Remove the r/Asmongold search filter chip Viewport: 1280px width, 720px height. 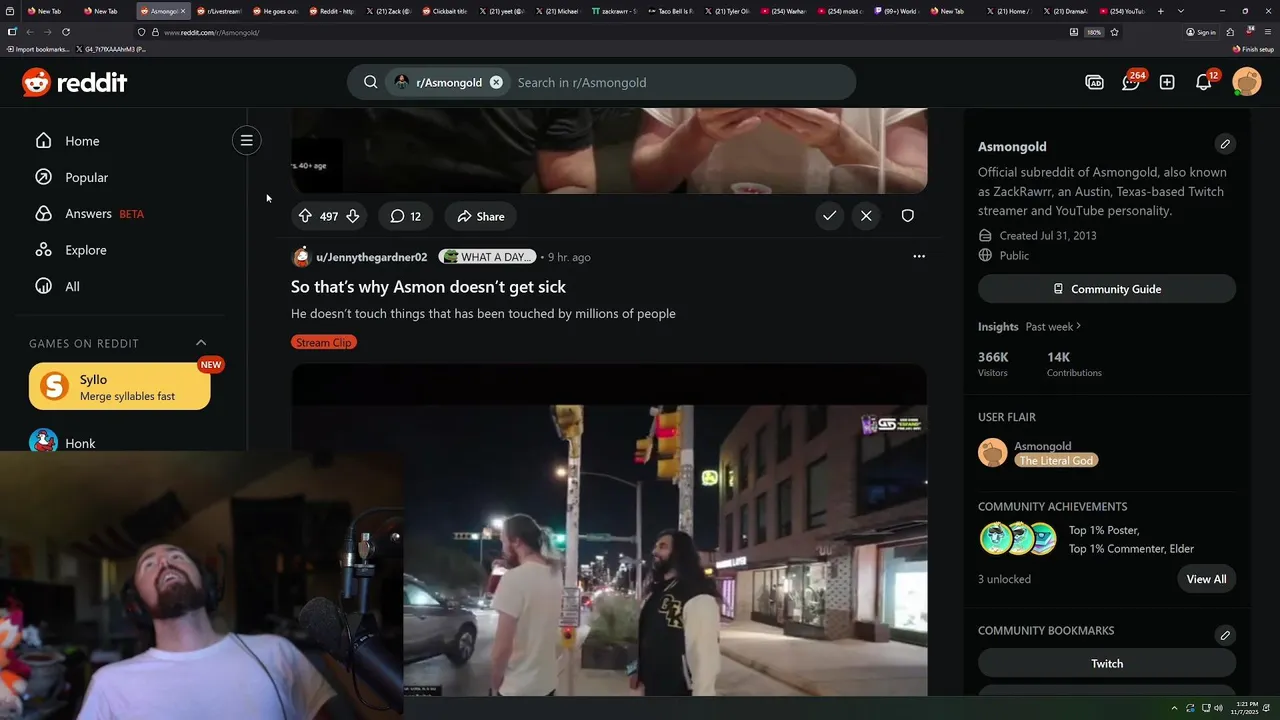[x=496, y=82]
